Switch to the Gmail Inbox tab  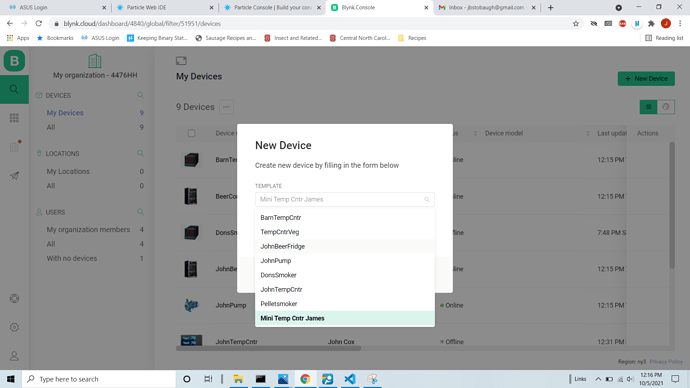click(x=486, y=7)
